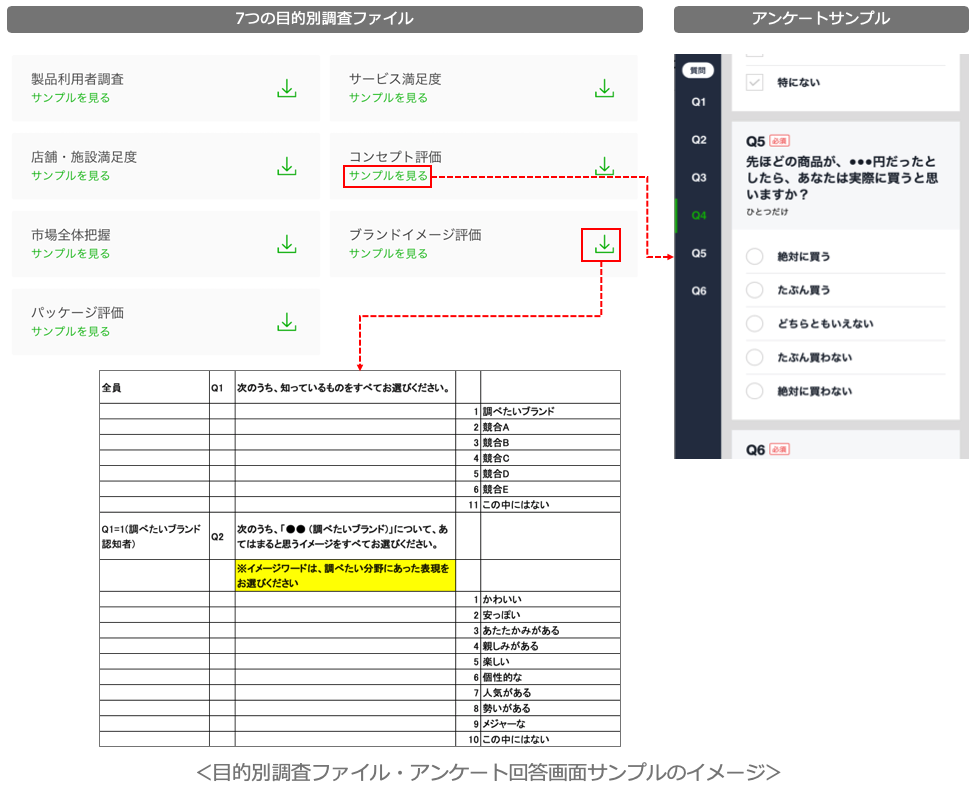Select the 絶対に買う radio option
This screenshot has width=976, height=790.
click(x=755, y=257)
